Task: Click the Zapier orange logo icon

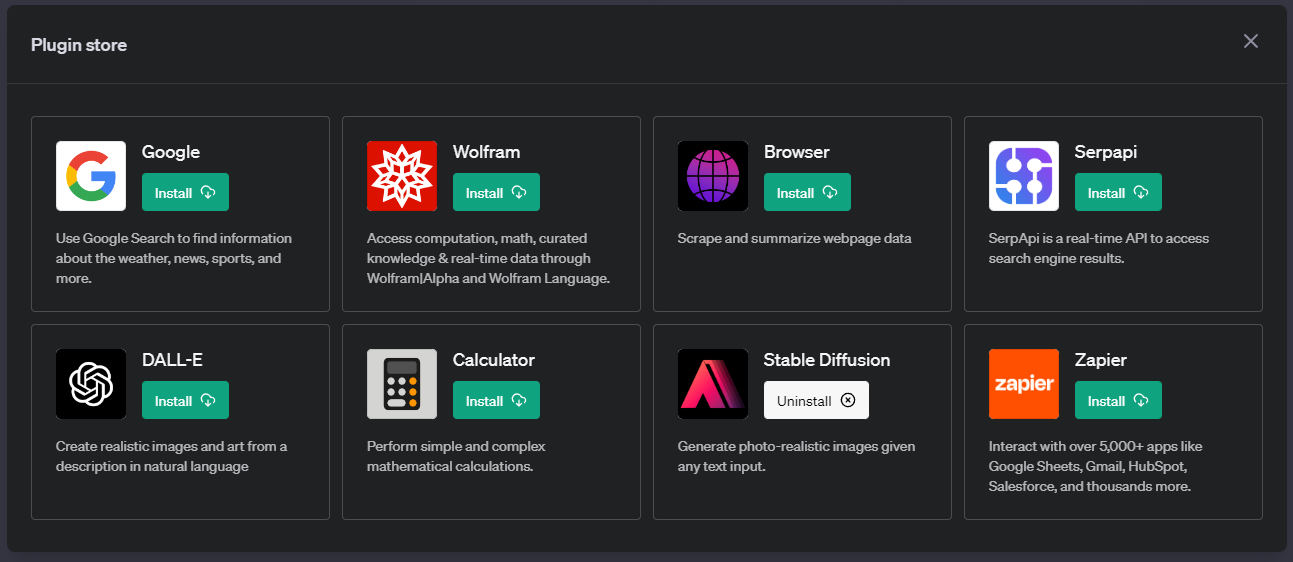Action: click(x=1024, y=384)
